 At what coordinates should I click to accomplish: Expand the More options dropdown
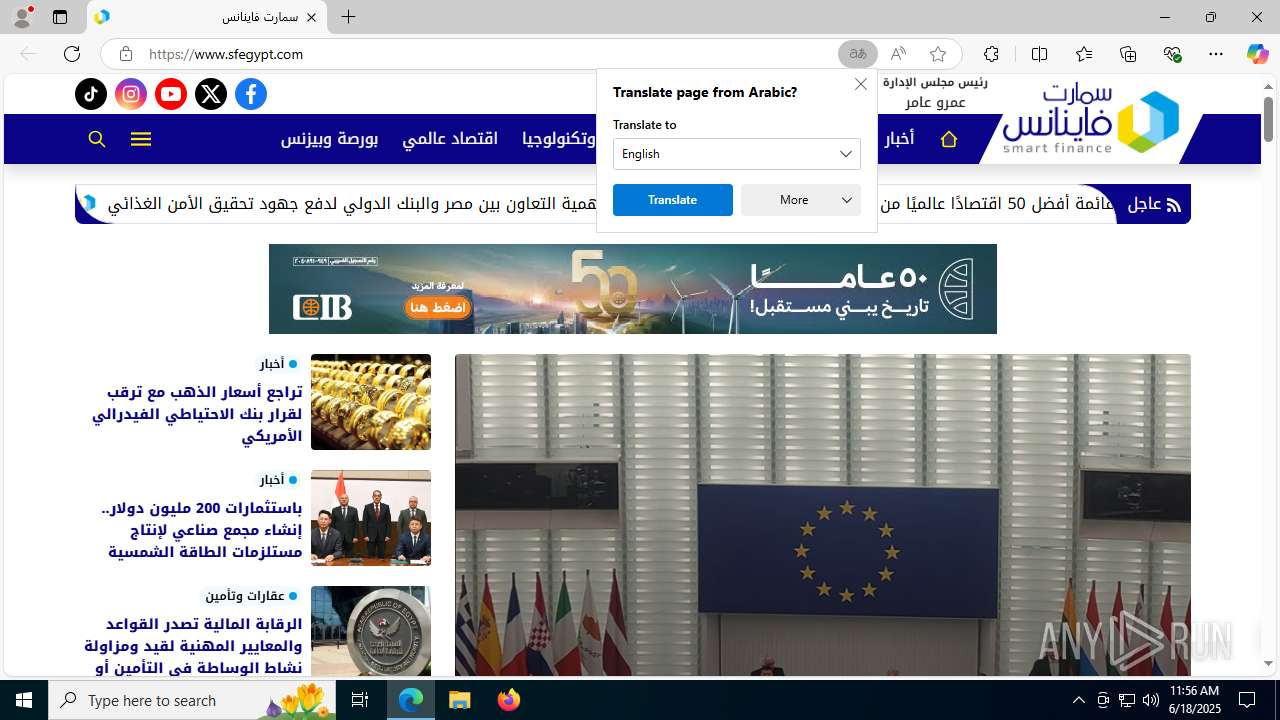click(x=801, y=200)
